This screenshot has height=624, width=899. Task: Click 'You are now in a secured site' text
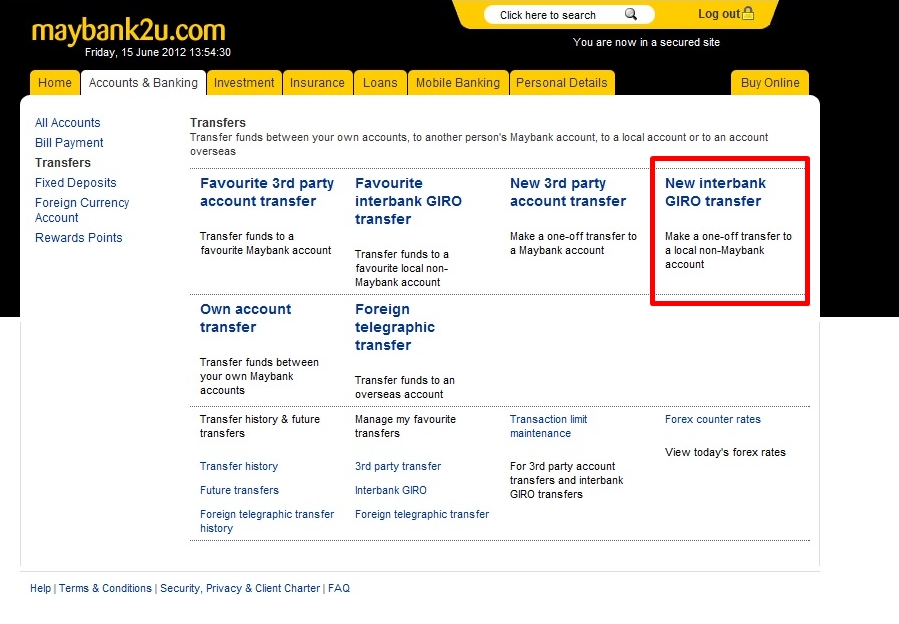click(646, 42)
